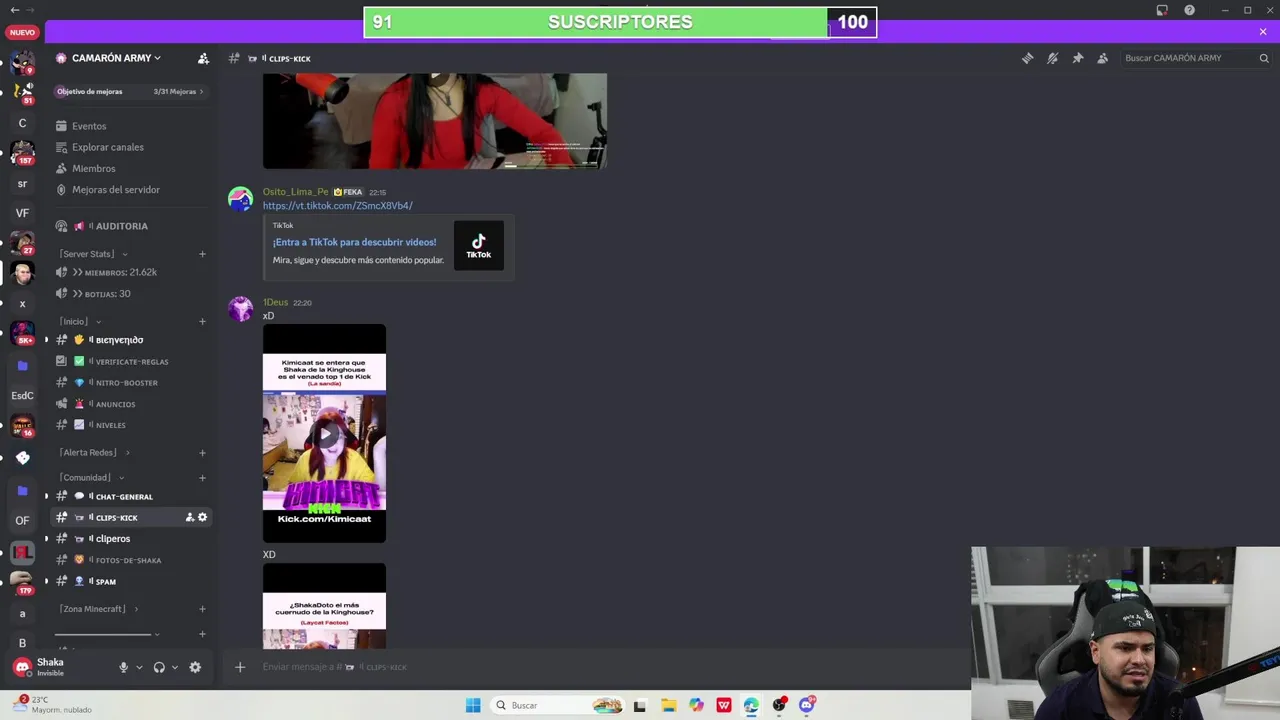Select the bienvenido channel
The image size is (1280, 720).
(x=131, y=340)
